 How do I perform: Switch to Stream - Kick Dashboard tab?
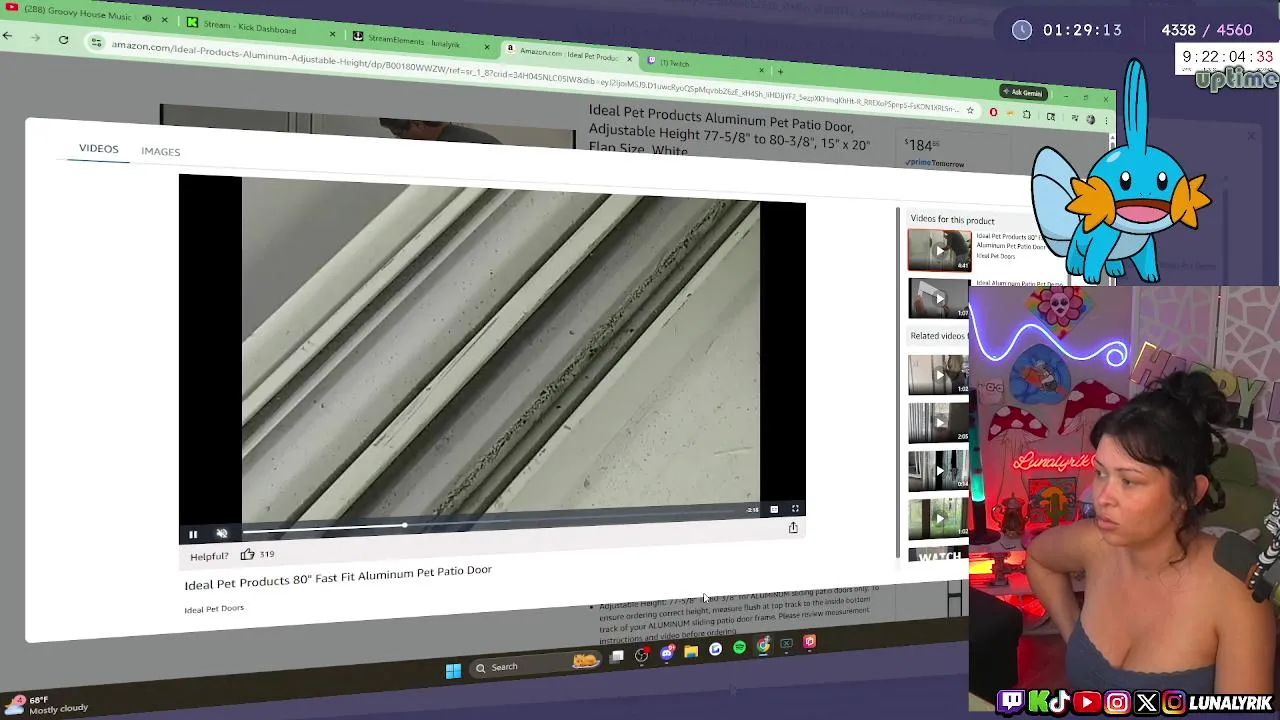[x=249, y=26]
